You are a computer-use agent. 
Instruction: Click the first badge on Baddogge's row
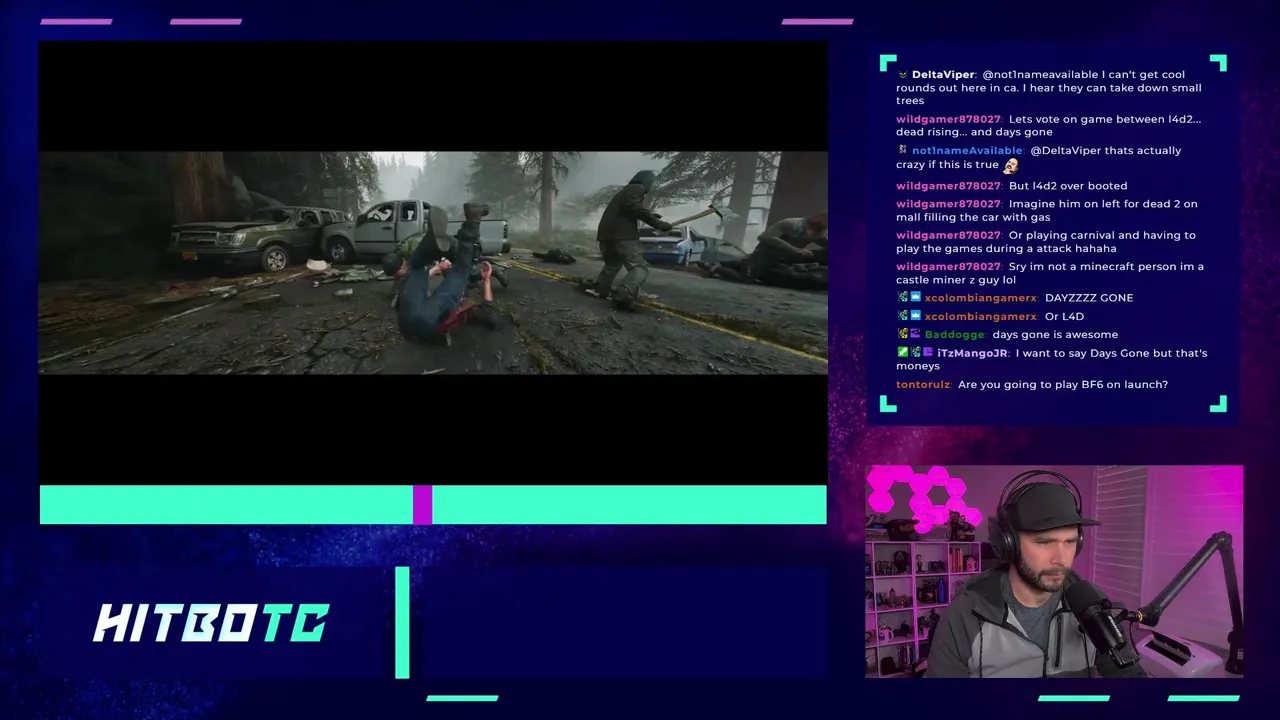coord(902,335)
